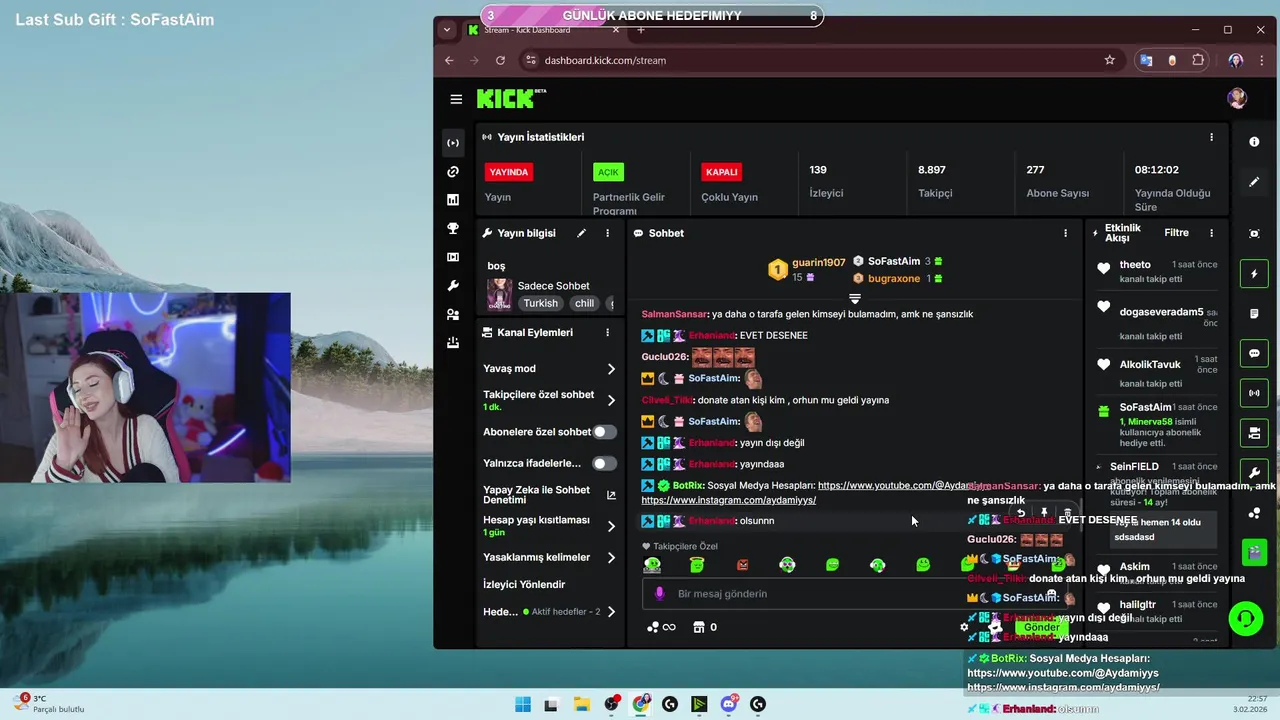
Task: Click İzleyici Yönlendir
Action: point(524,584)
